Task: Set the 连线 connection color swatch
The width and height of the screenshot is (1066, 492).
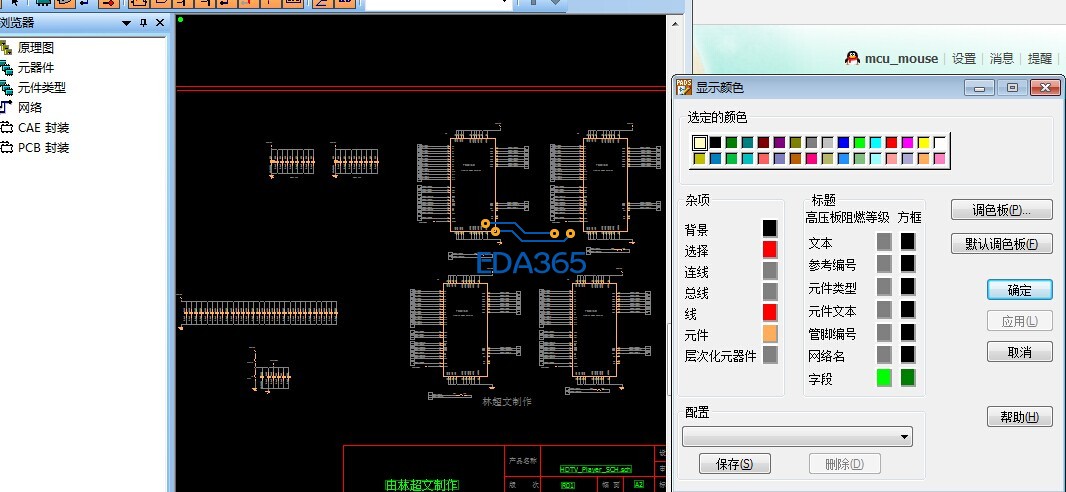Action: 770,270
